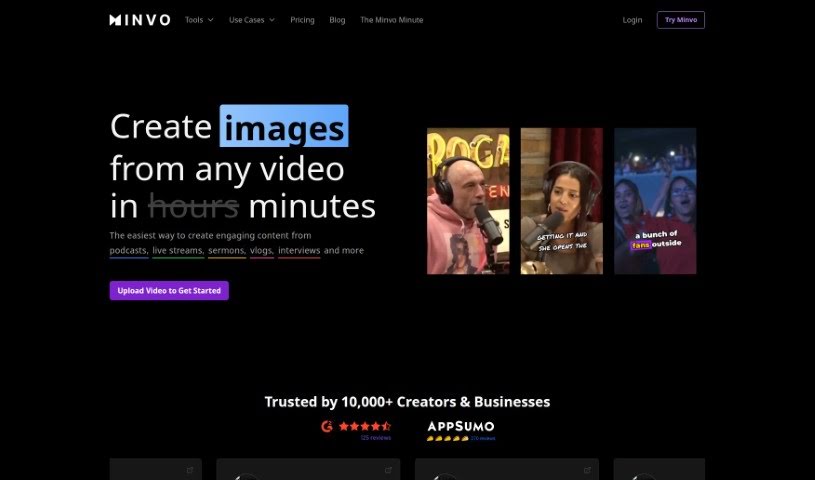Click the G2 star rating icons
This screenshot has height=480, width=815.
(x=365, y=425)
